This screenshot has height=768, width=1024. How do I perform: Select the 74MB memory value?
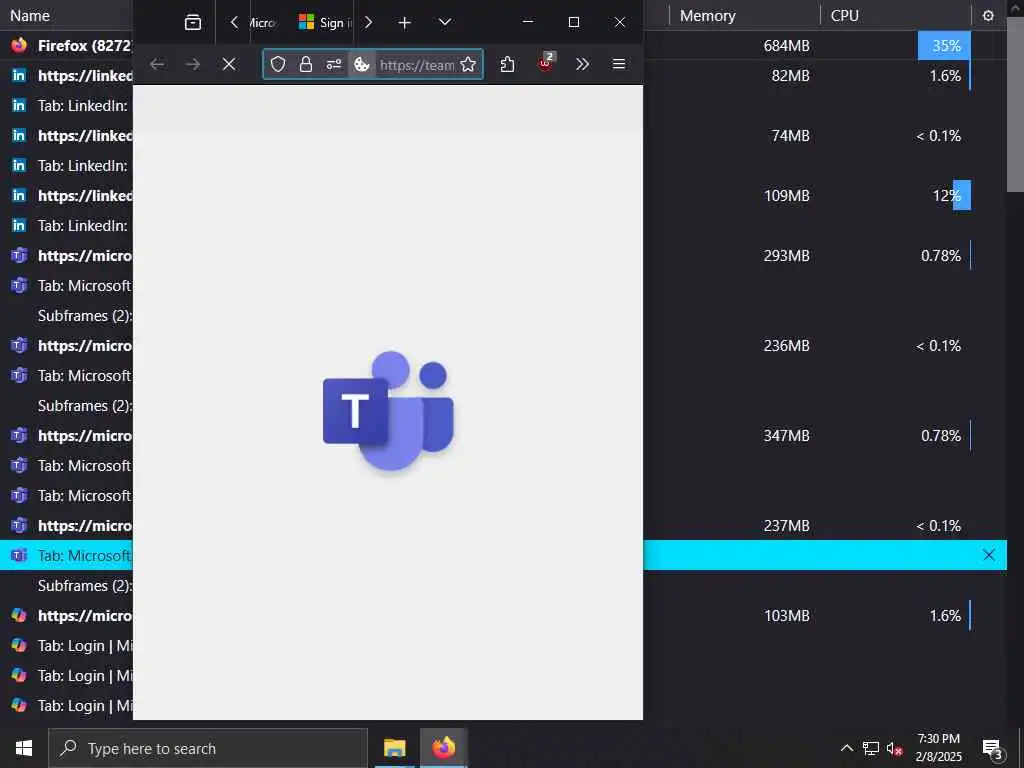(790, 136)
